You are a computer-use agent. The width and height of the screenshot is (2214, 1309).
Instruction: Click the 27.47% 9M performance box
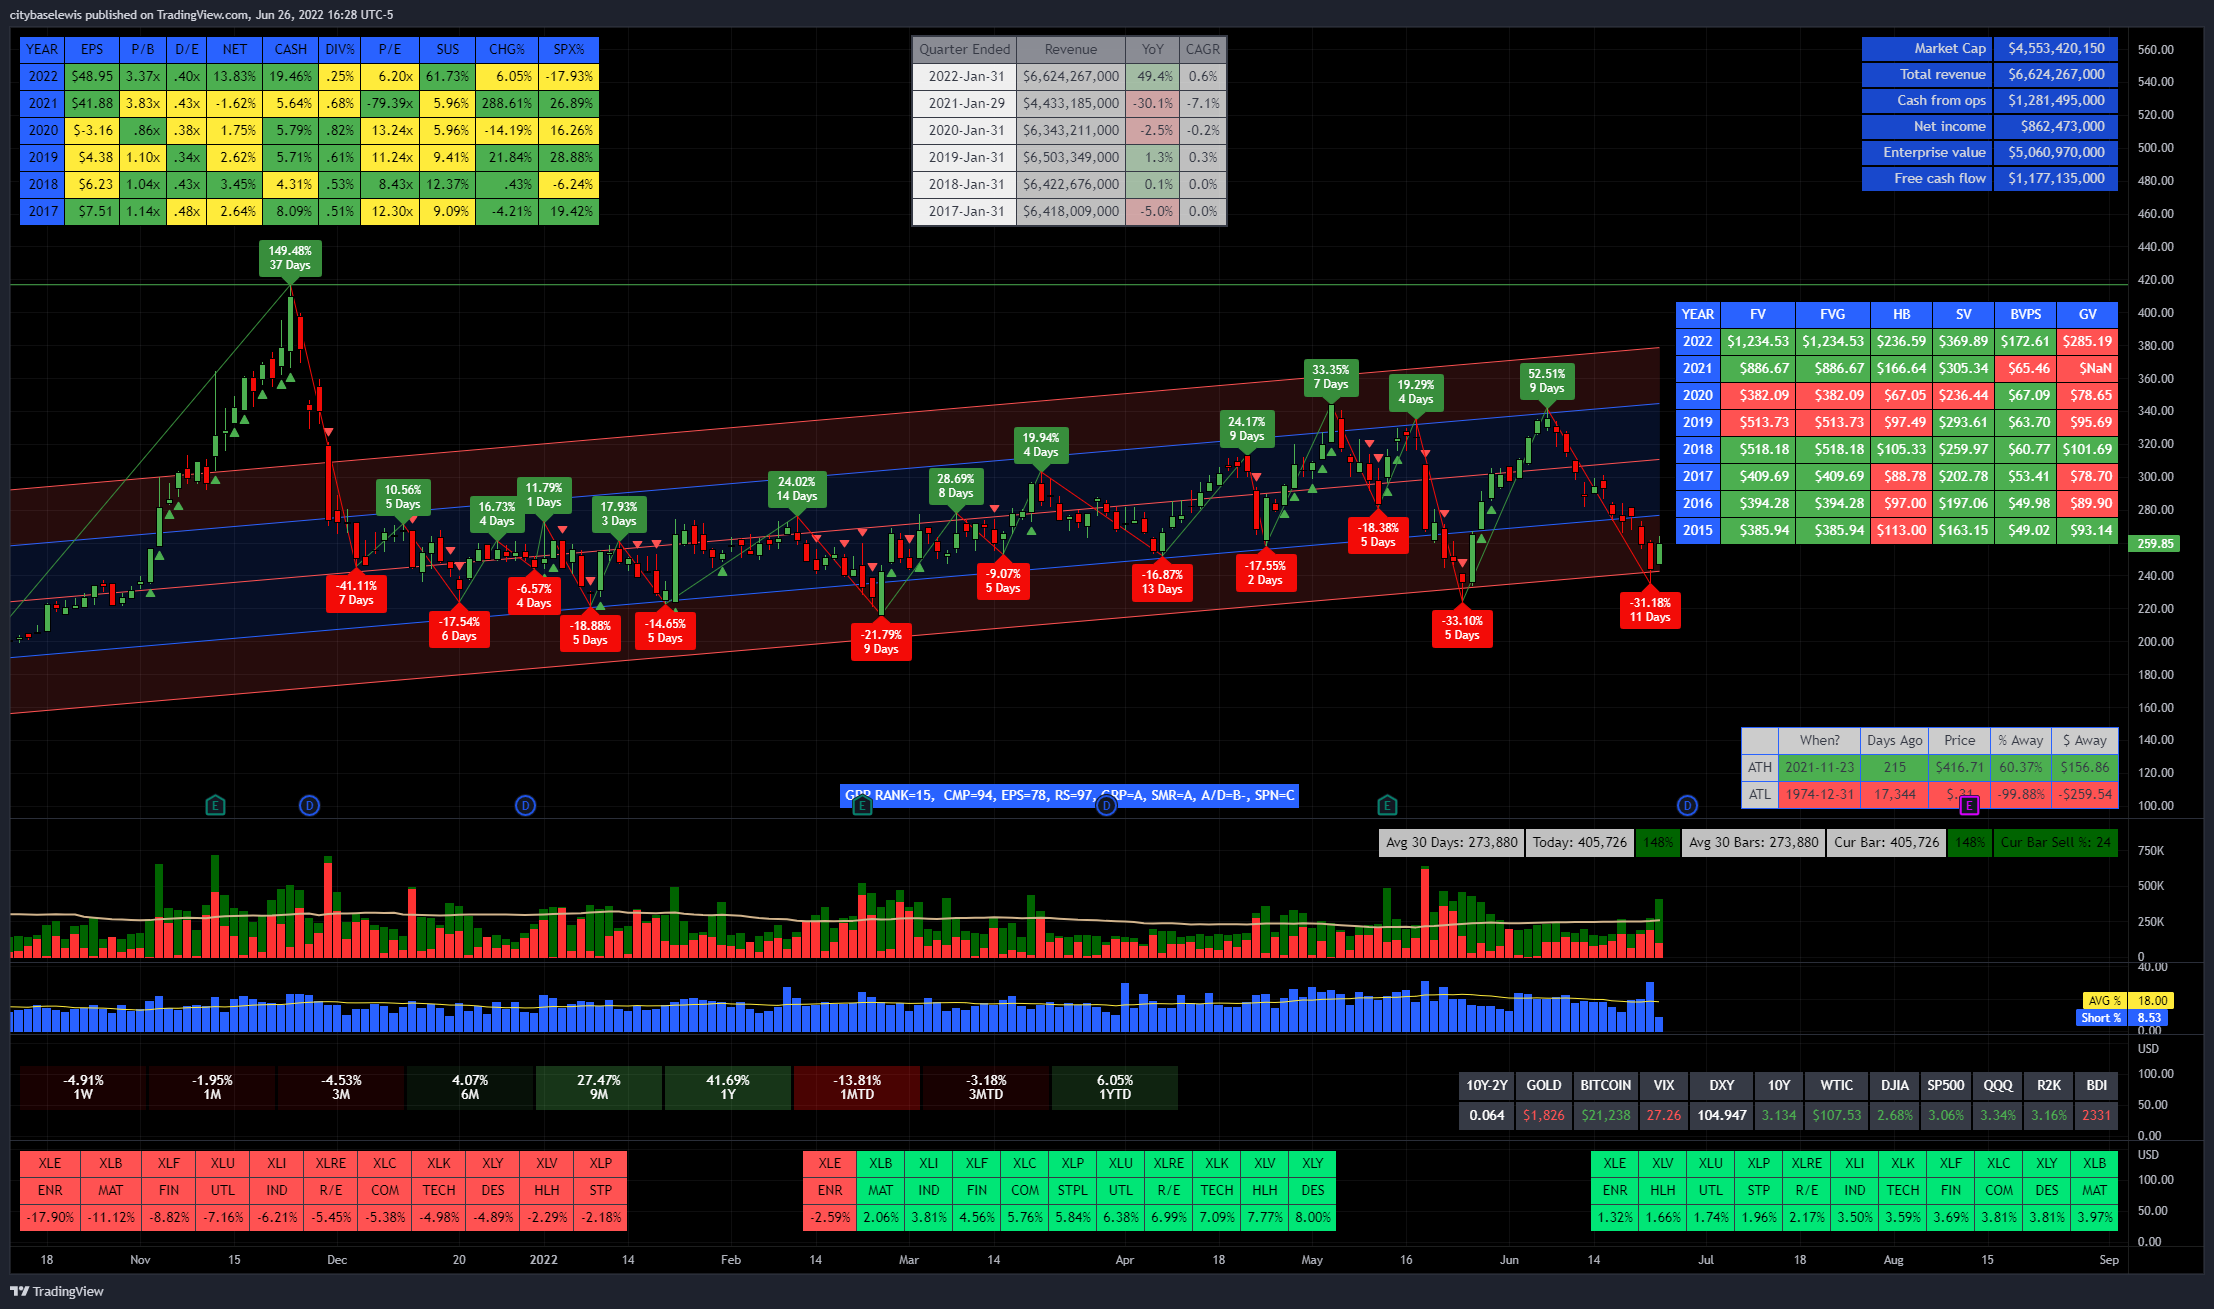(599, 1088)
